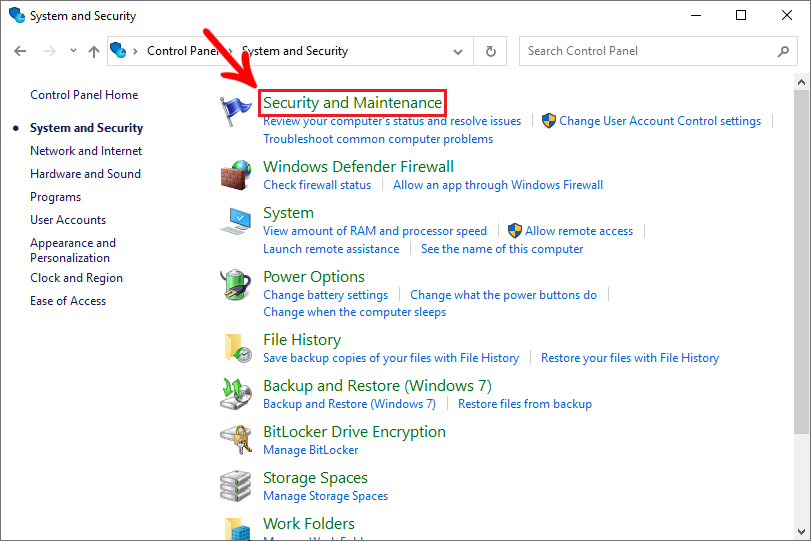Open Control Panel Home
Image resolution: width=811 pixels, height=541 pixels.
click(84, 95)
